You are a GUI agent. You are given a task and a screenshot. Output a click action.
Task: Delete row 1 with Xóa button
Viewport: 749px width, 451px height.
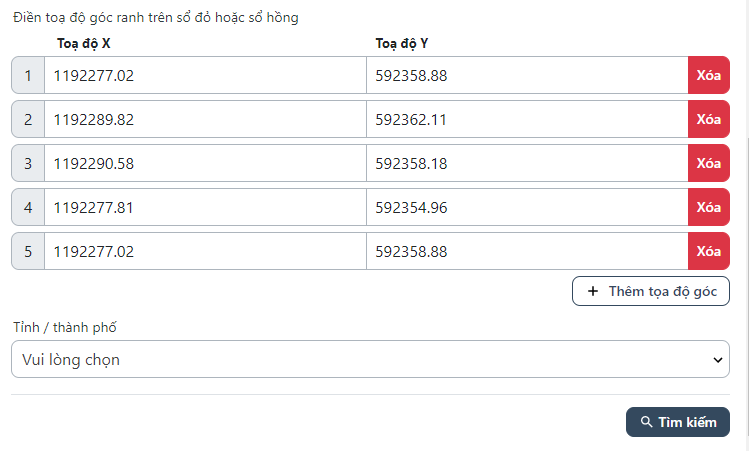coord(708,75)
